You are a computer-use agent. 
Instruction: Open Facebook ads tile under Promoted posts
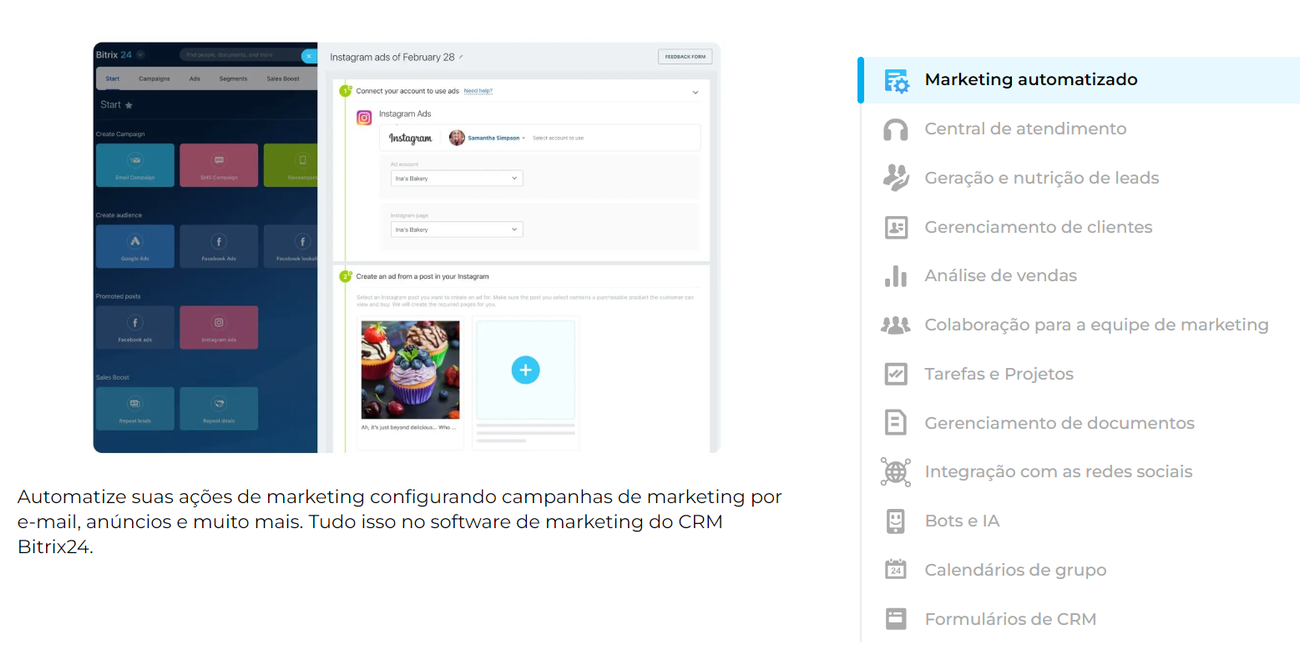click(x=135, y=327)
